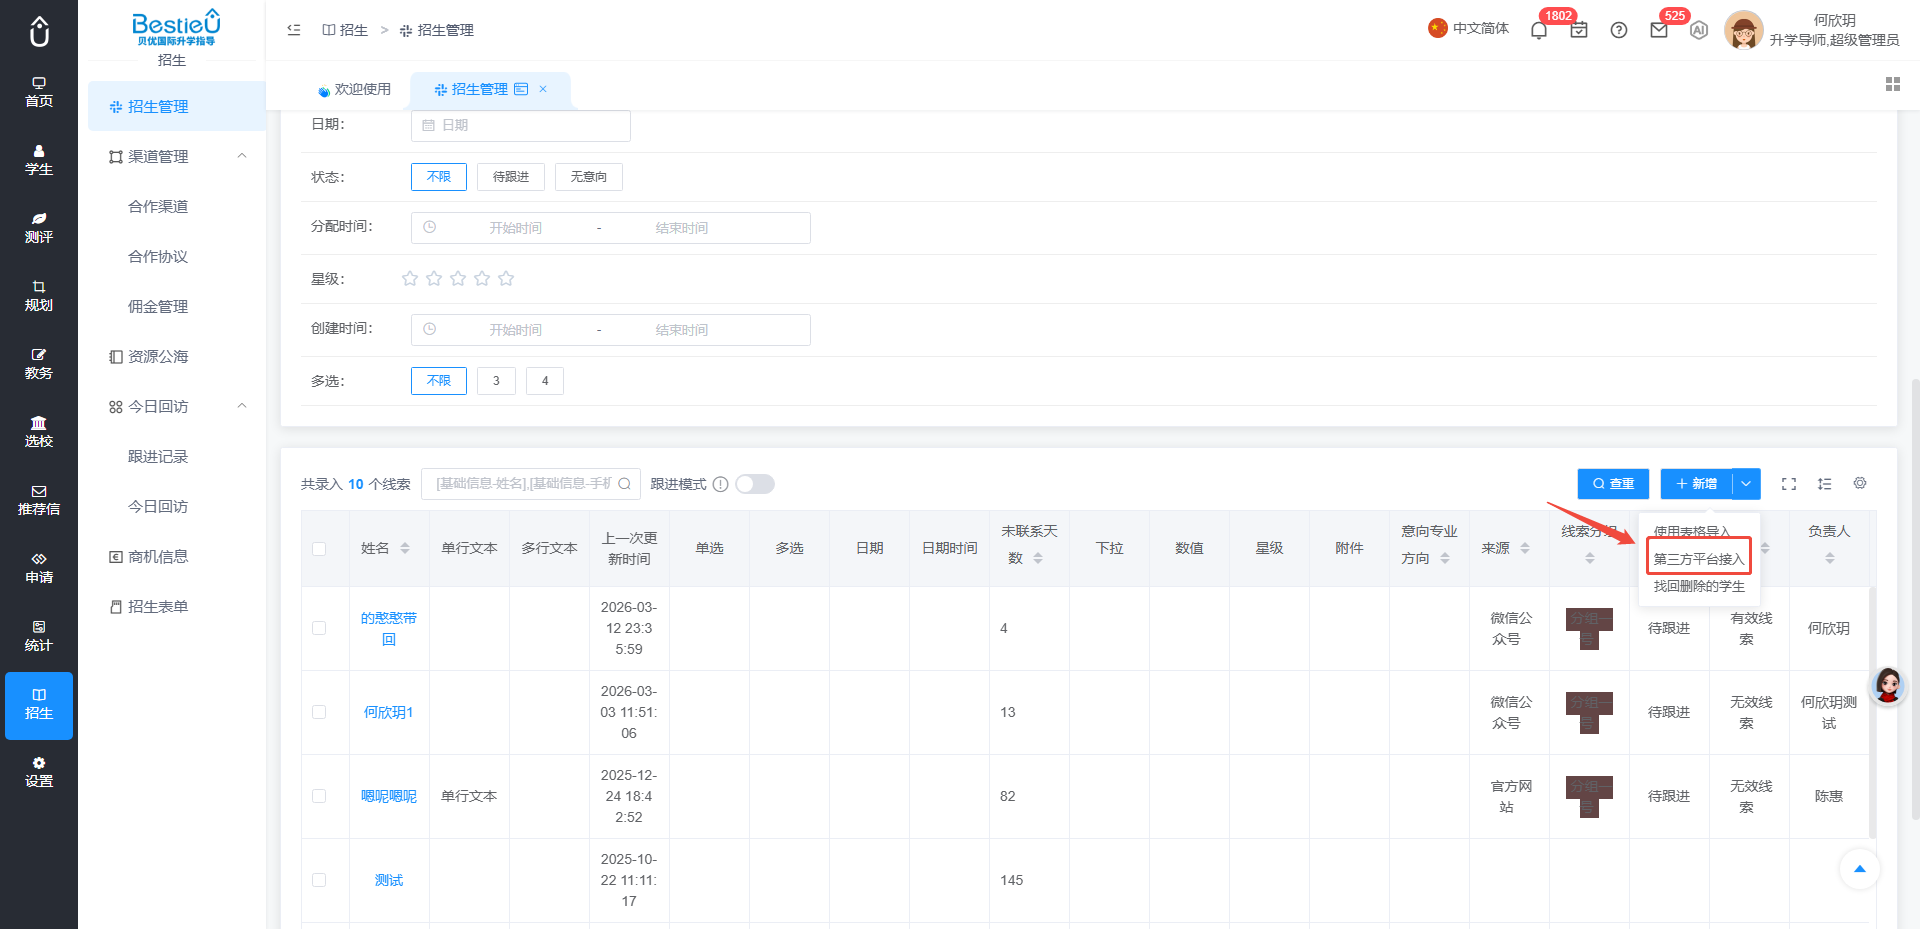Toggle the 跟进模式 switch
1920x929 pixels.
point(755,484)
